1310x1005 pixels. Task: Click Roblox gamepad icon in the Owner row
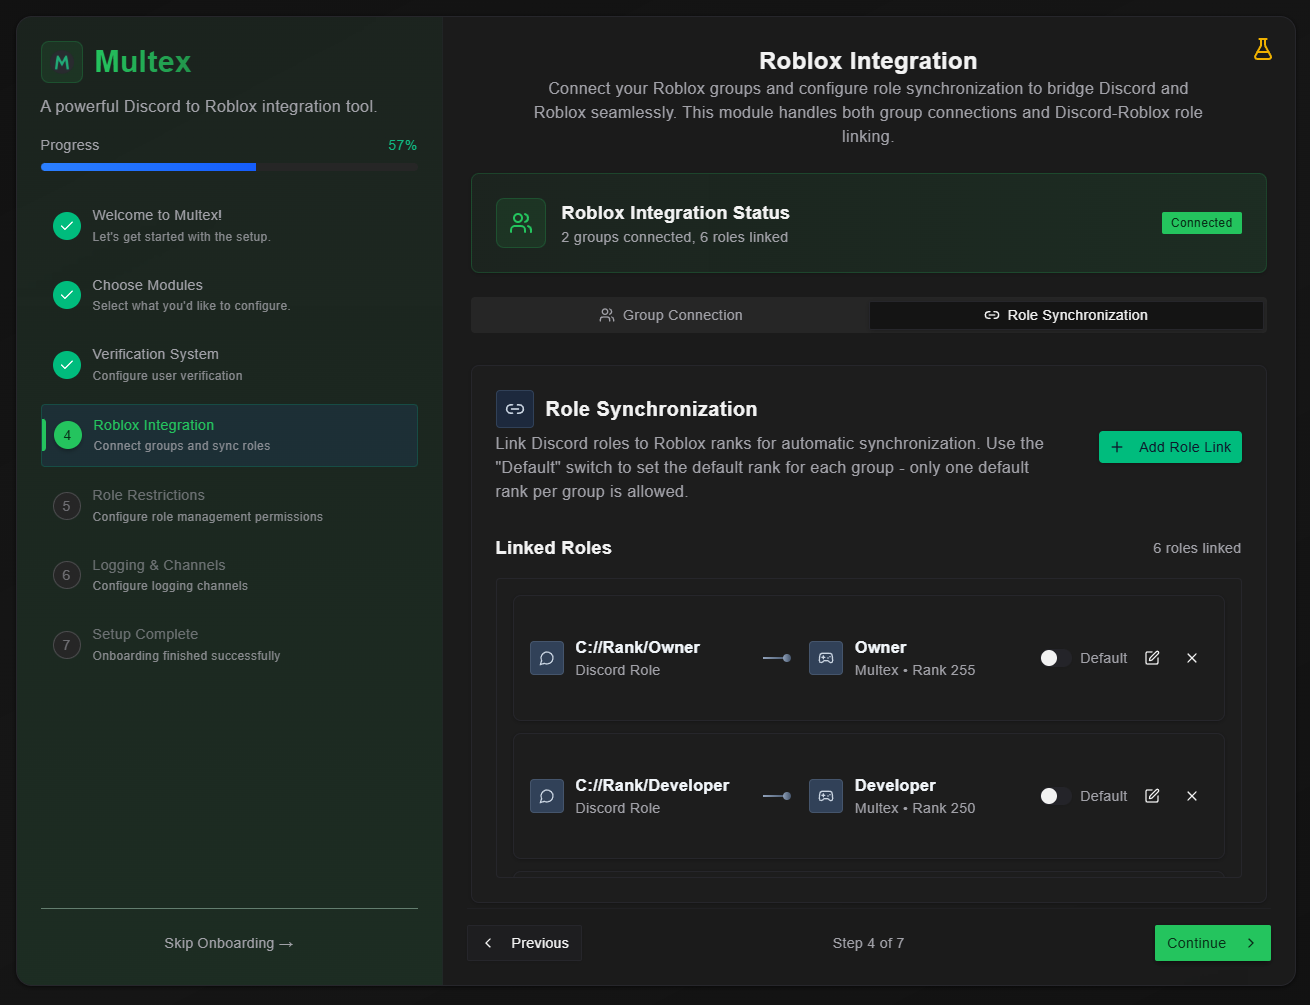click(826, 658)
